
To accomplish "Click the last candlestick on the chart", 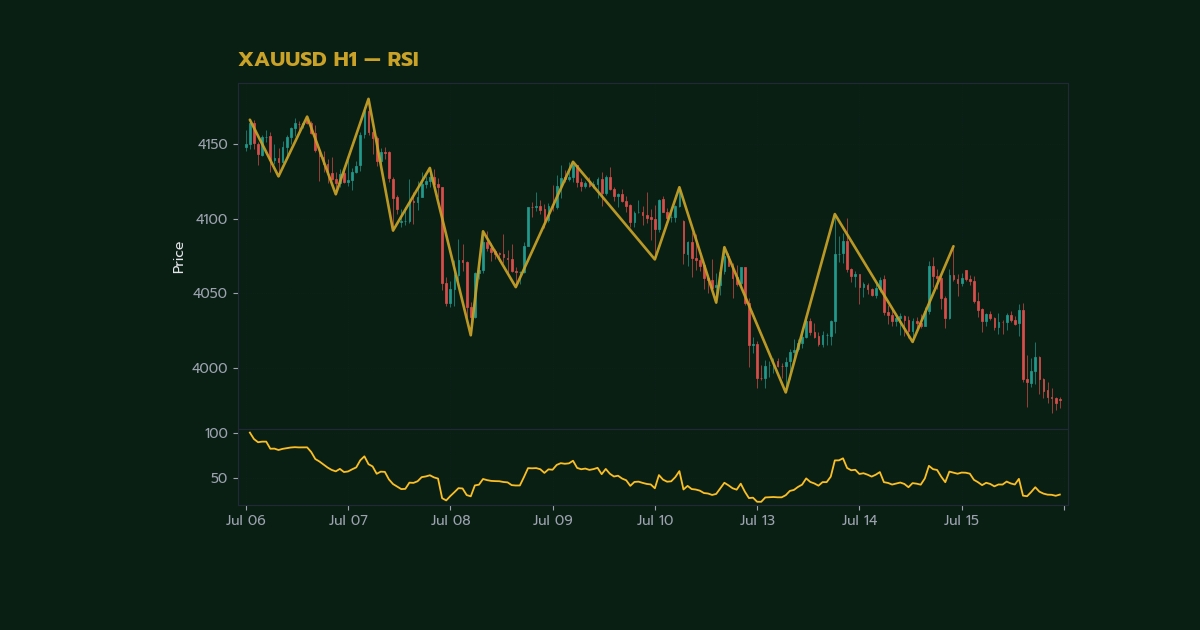I will (x=1060, y=402).
